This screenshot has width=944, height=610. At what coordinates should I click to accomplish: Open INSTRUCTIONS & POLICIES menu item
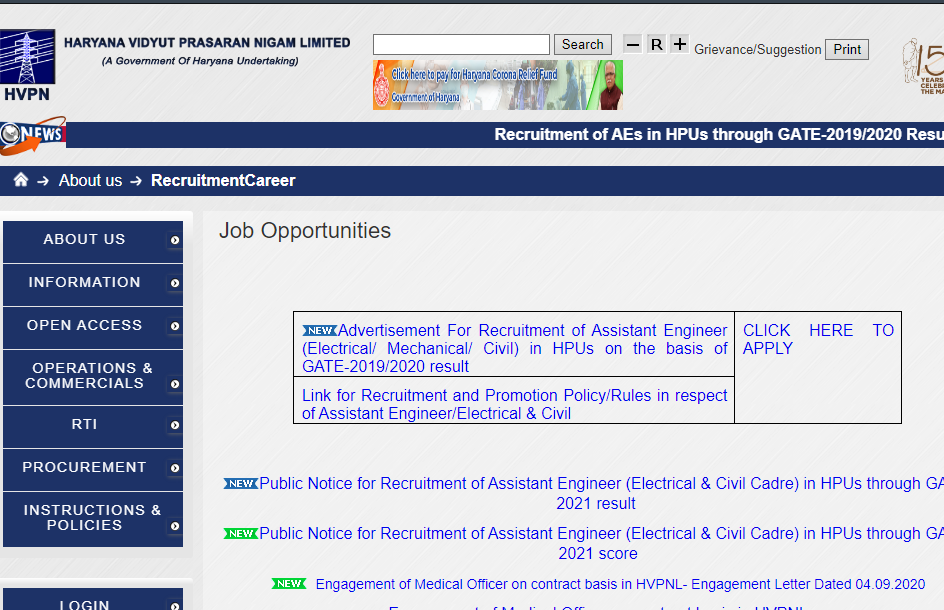click(93, 519)
